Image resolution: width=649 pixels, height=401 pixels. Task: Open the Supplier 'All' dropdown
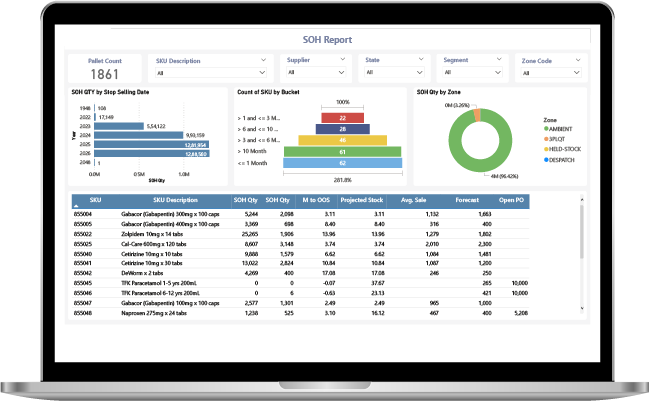tap(316, 72)
